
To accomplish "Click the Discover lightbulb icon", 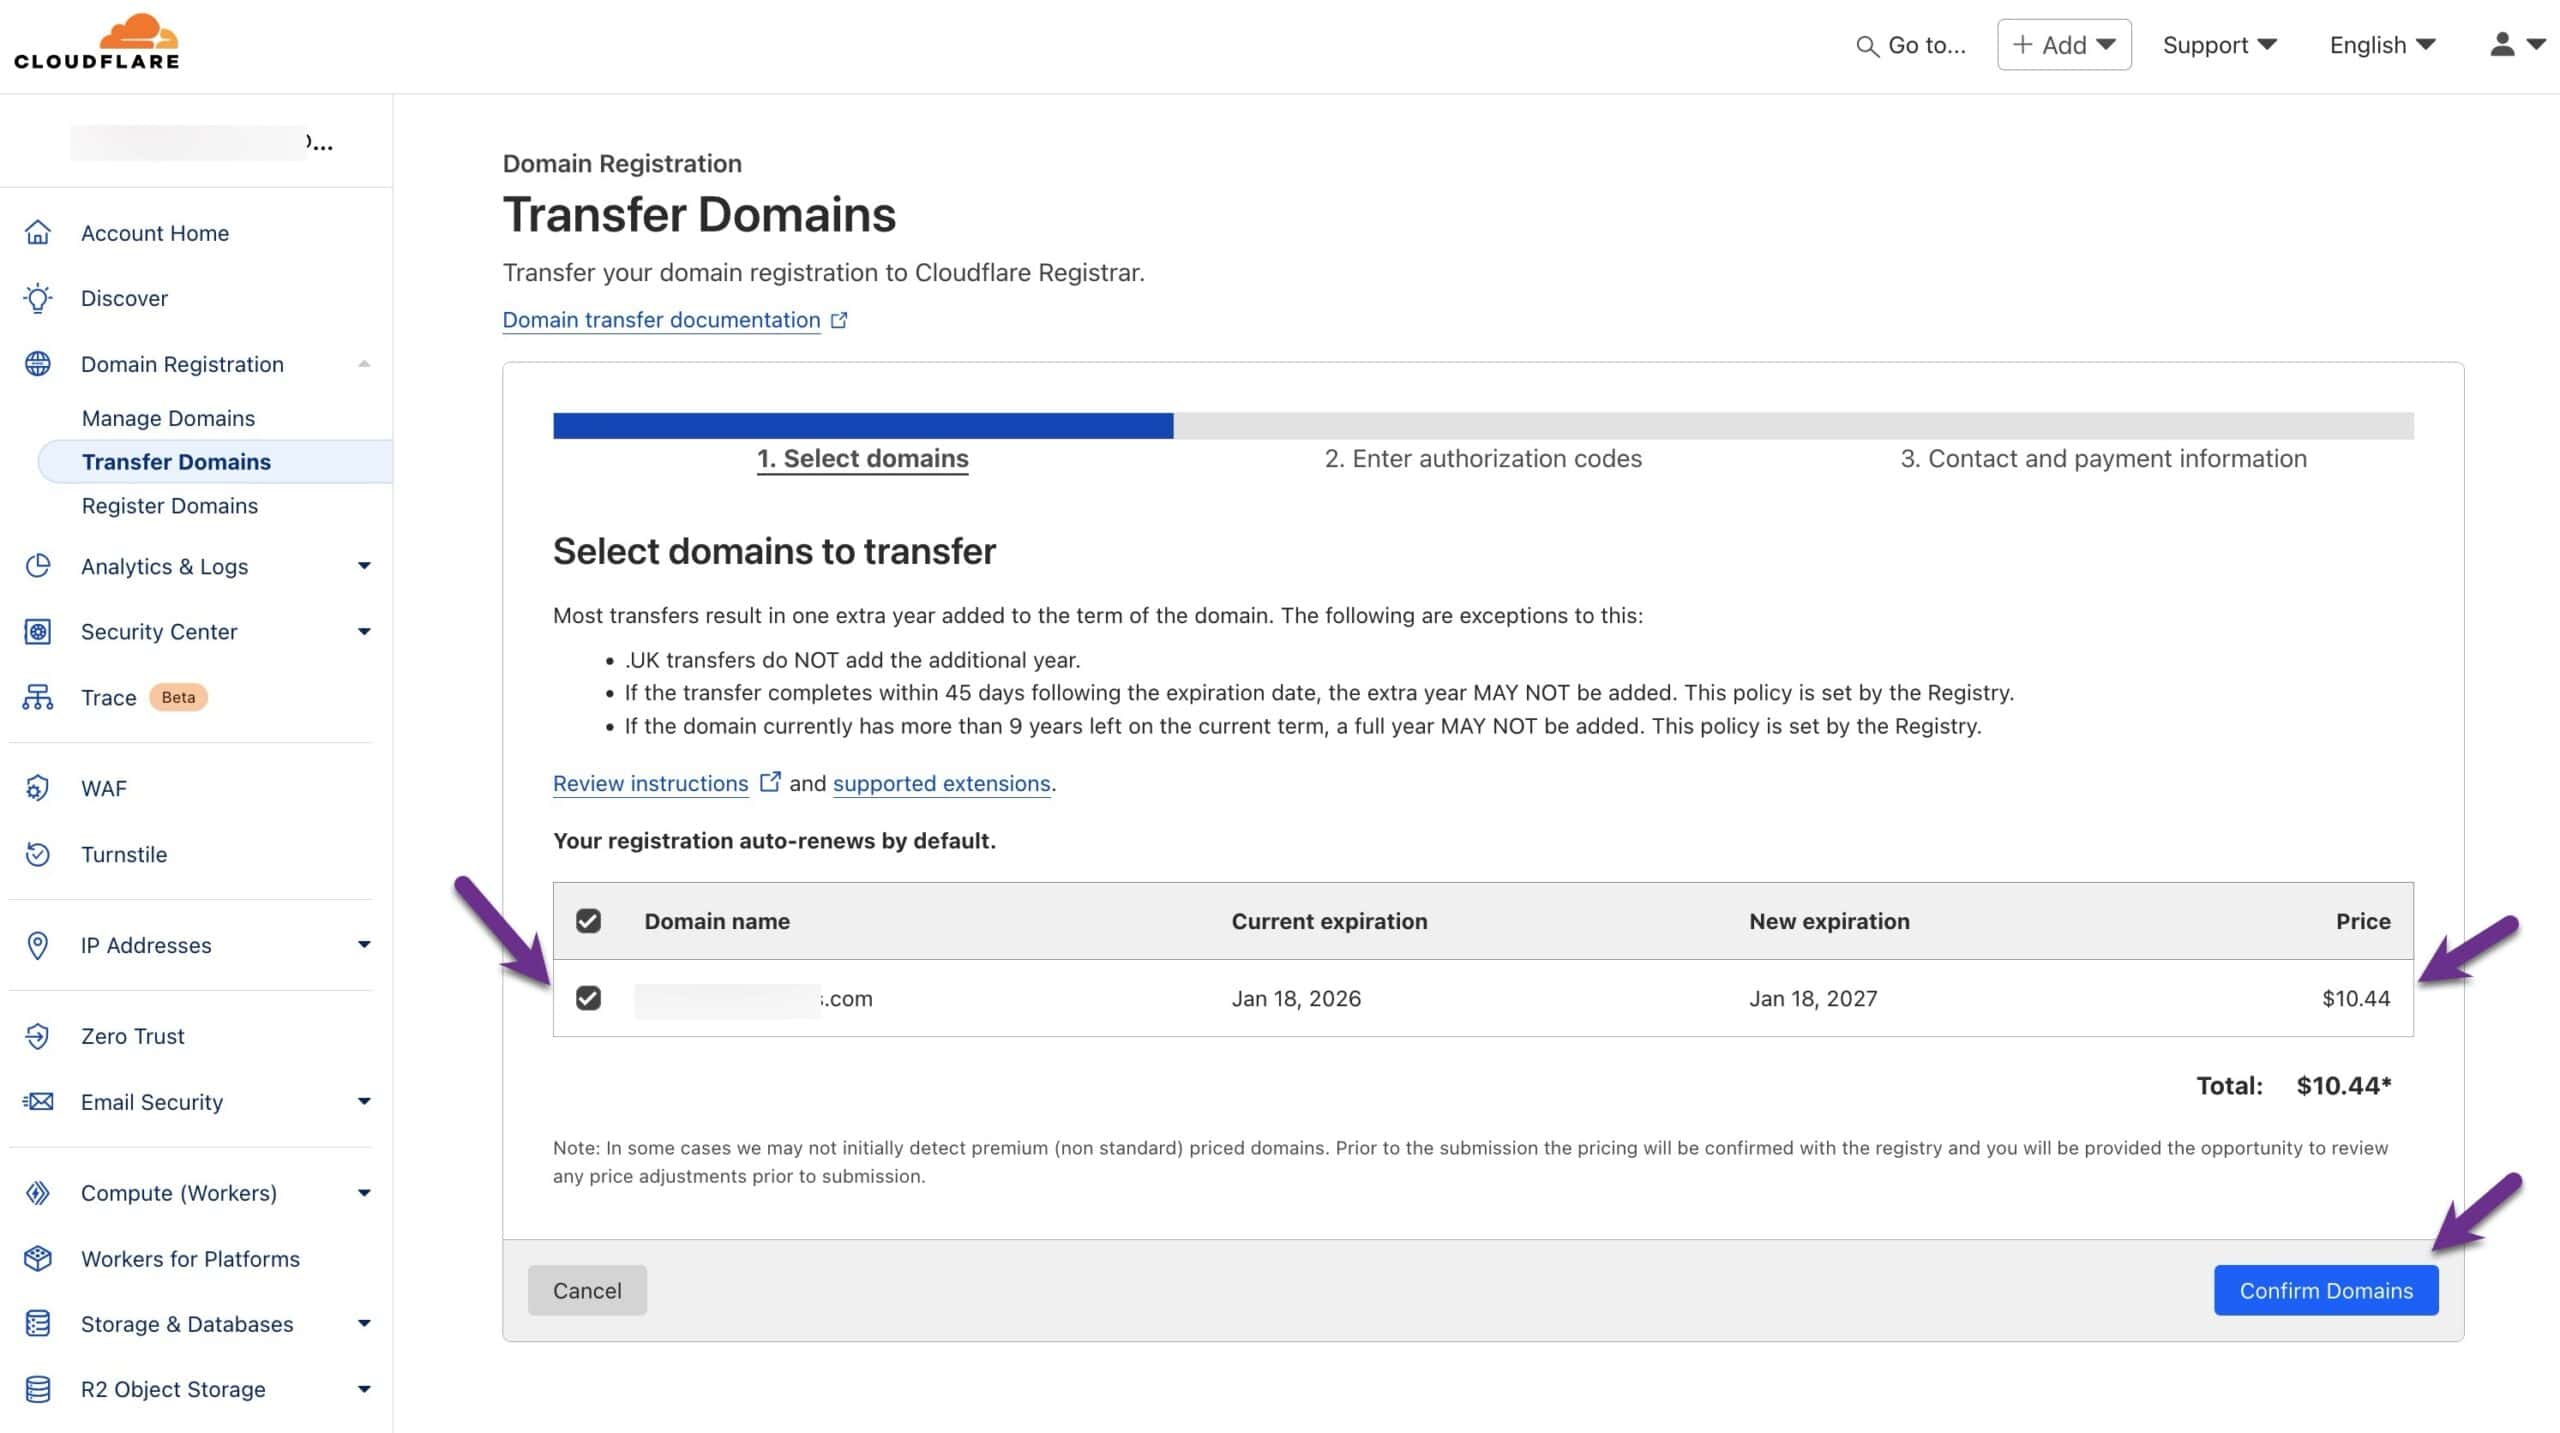I will [38, 298].
